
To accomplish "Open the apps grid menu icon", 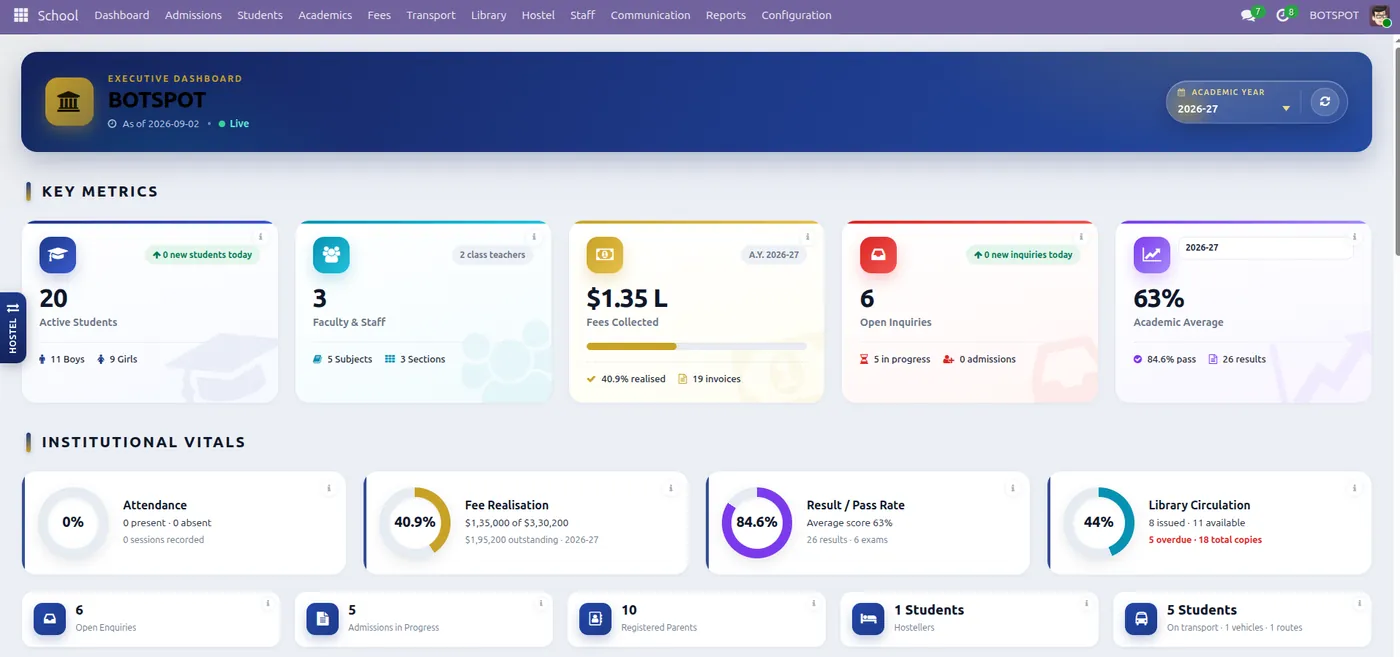I will click(21, 15).
